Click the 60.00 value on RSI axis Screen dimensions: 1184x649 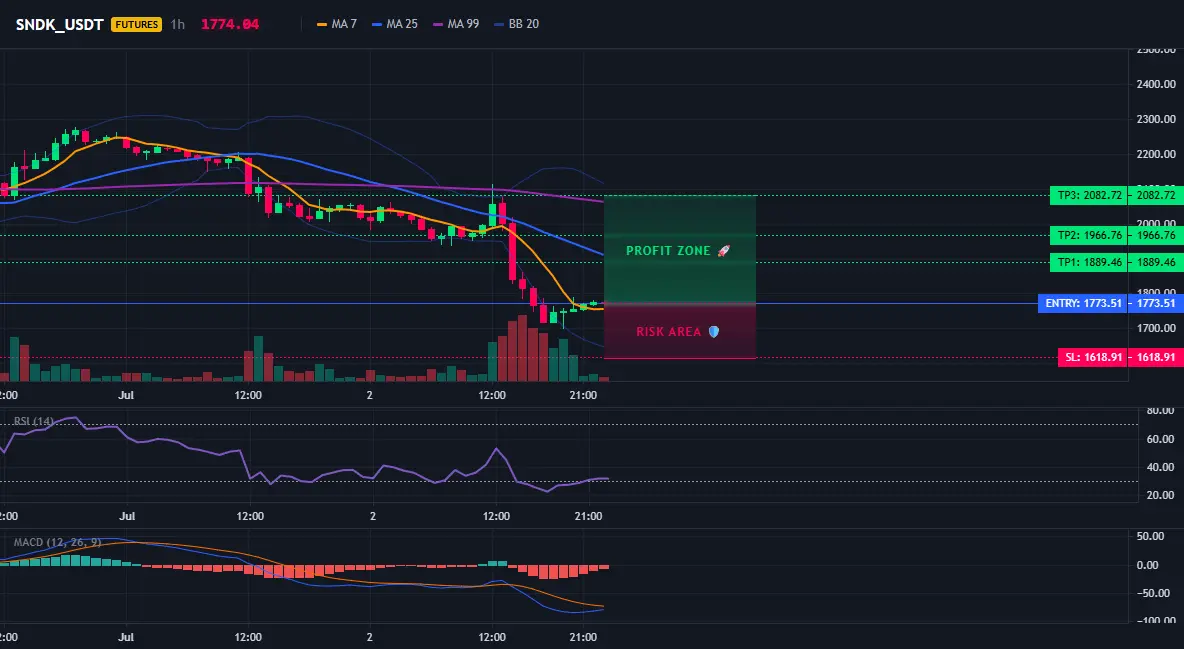(1161, 439)
